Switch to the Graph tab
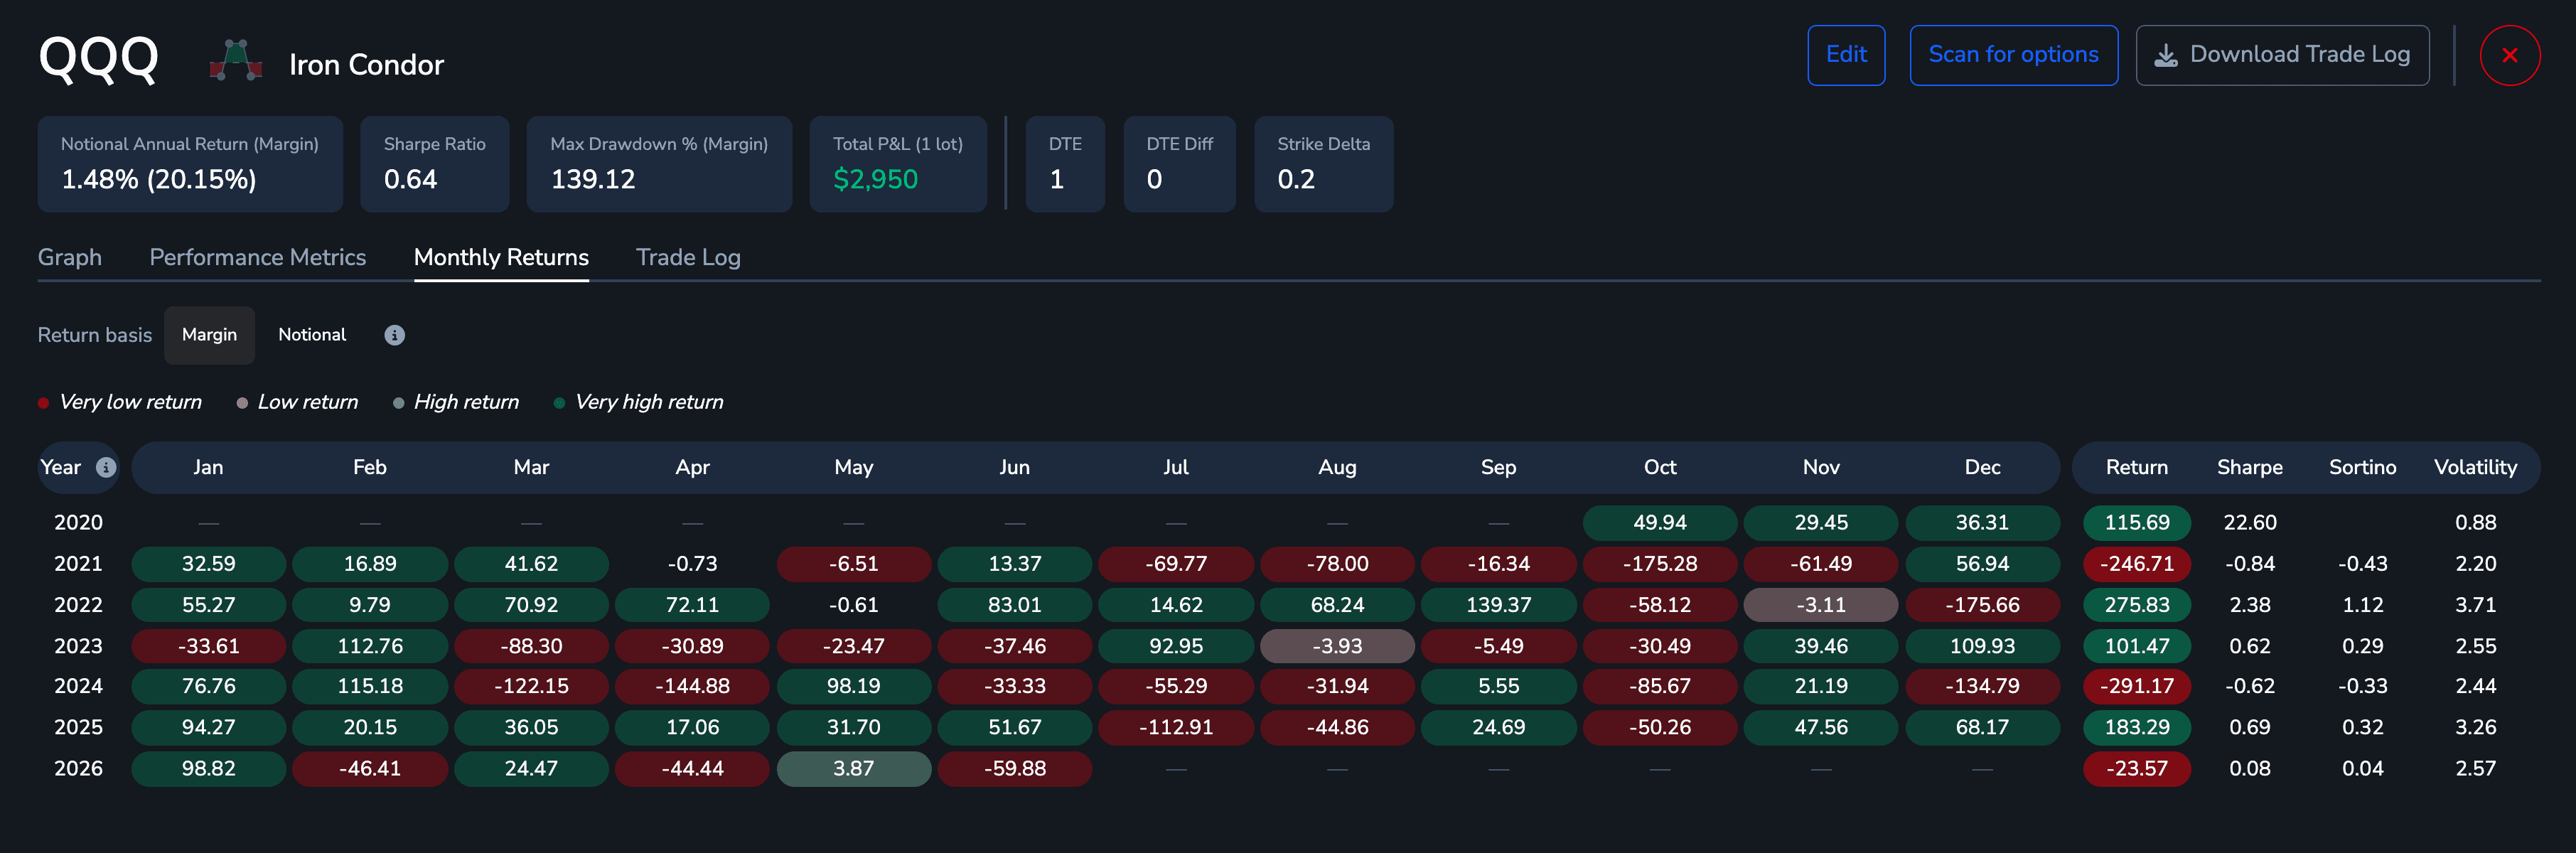The width and height of the screenshot is (2576, 853). 70,257
